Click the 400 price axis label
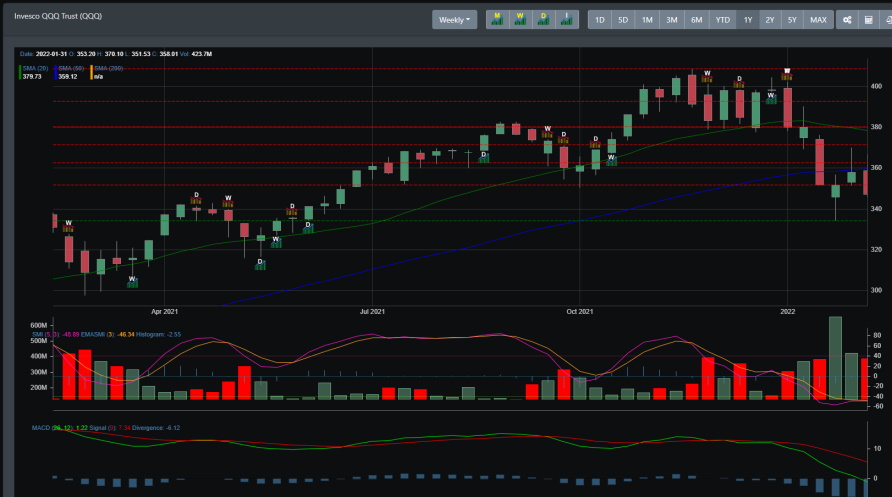This screenshot has height=497, width=892. 876,86
